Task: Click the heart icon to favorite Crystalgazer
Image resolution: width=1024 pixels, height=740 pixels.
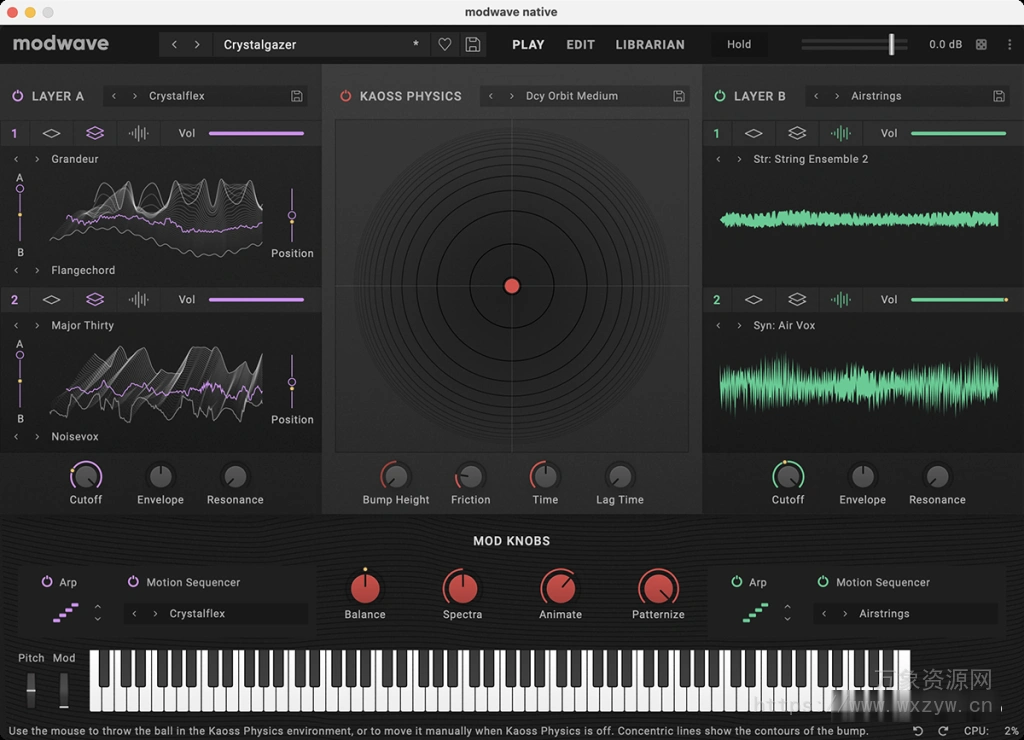Action: point(445,44)
